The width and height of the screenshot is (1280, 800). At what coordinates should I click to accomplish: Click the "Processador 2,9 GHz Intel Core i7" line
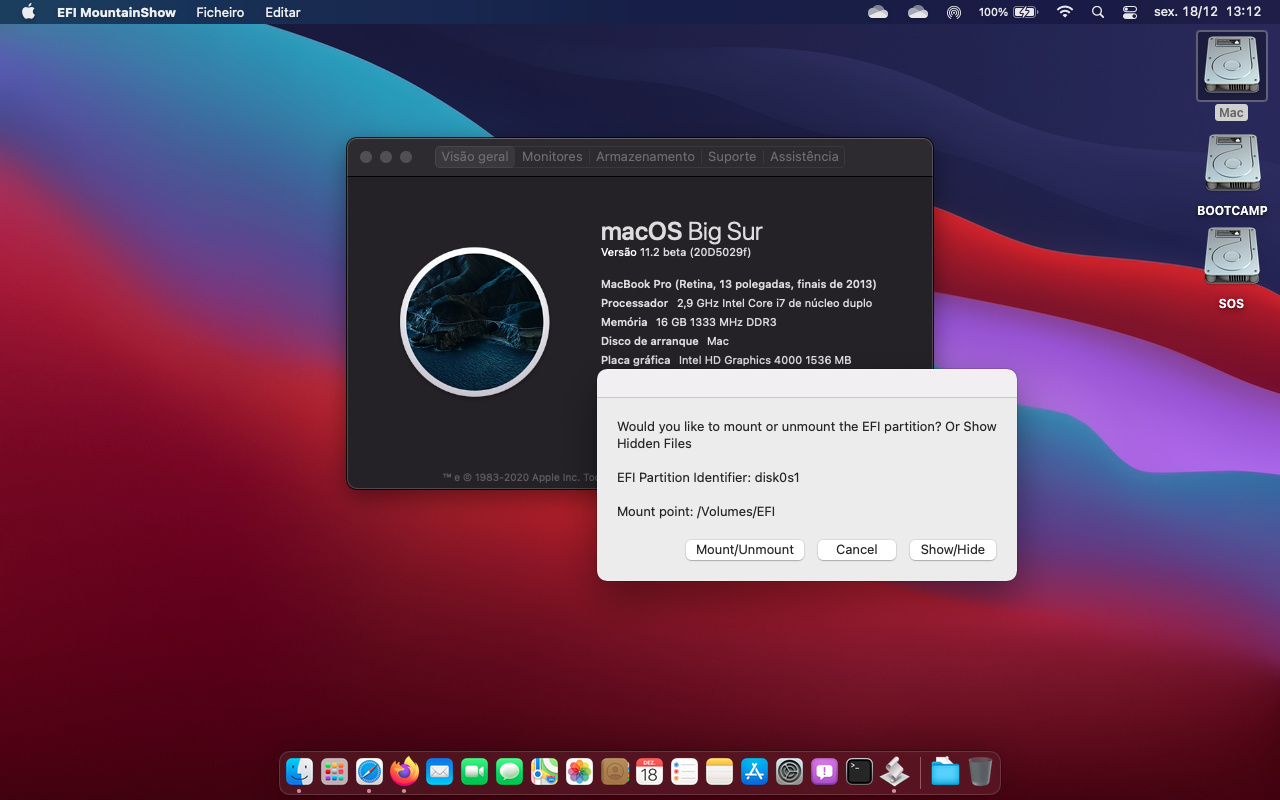(x=737, y=303)
